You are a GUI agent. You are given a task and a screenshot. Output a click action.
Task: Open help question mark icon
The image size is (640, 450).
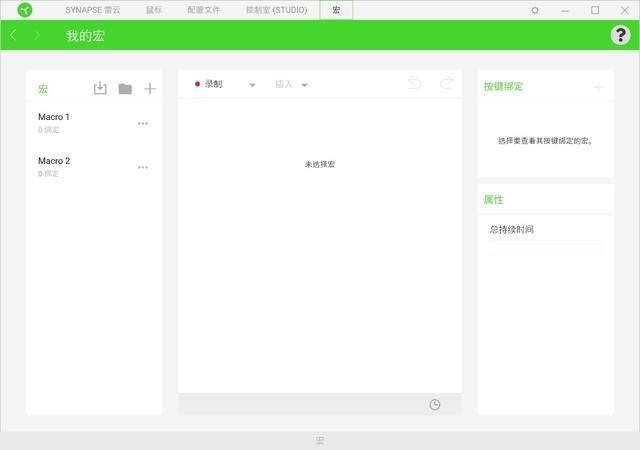620,35
